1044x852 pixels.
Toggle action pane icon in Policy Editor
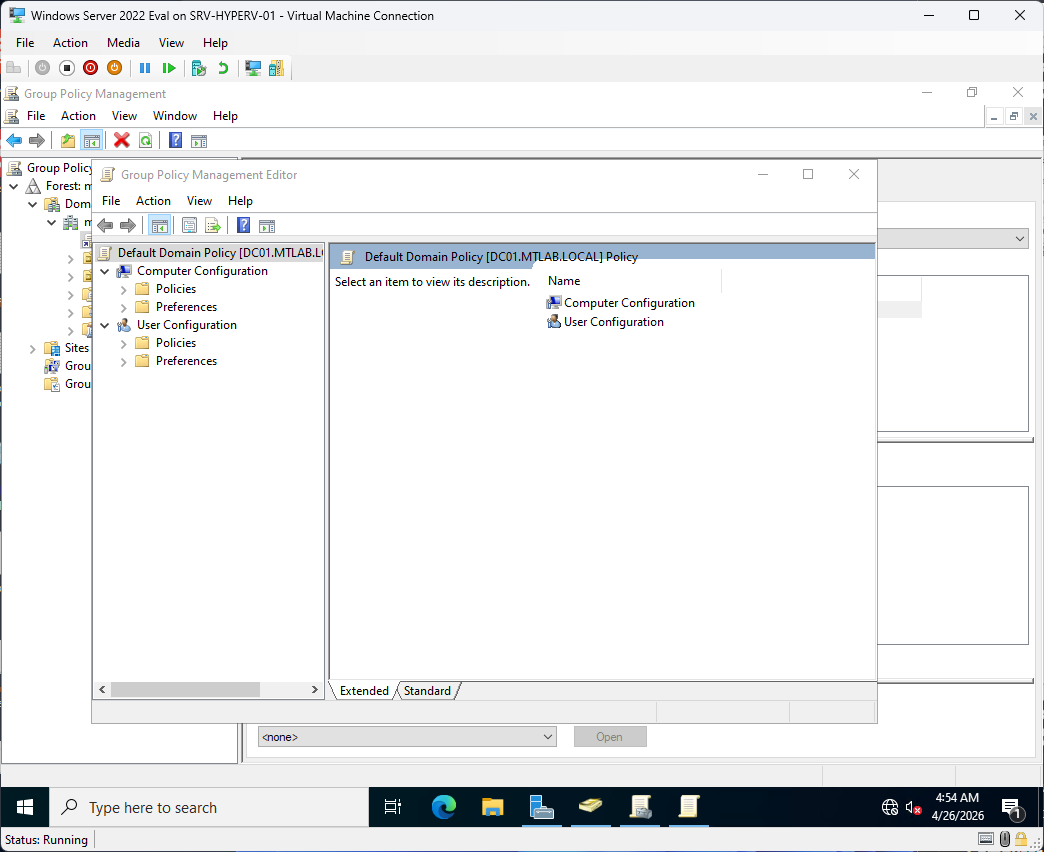(267, 226)
